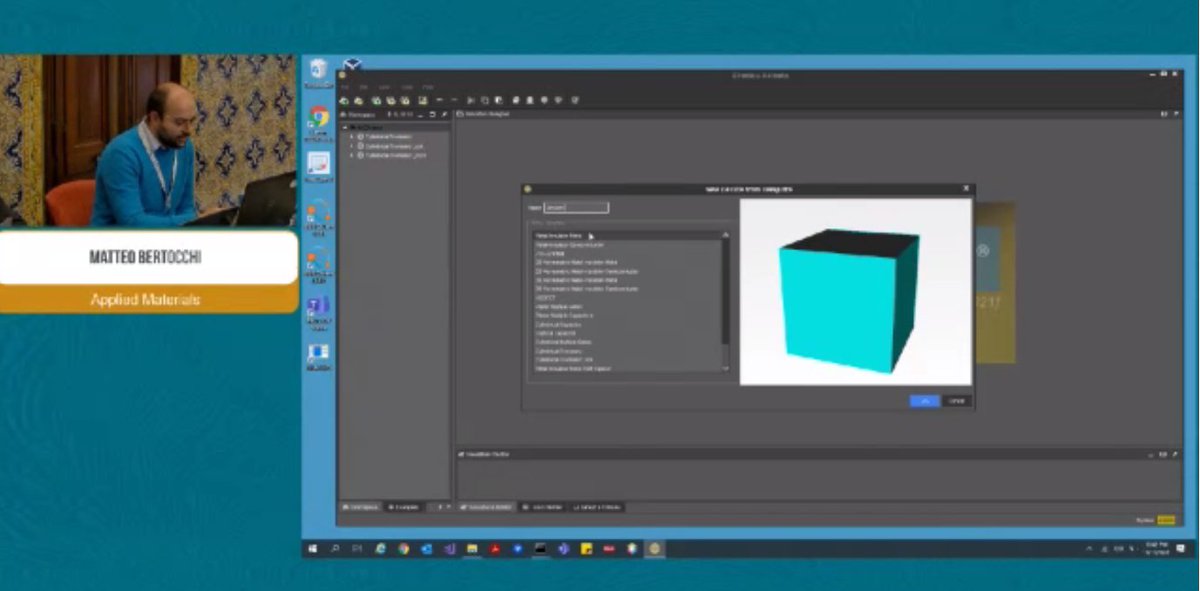Confirm the dialog with the blue OK button
The width and height of the screenshot is (1200, 591).
[924, 400]
